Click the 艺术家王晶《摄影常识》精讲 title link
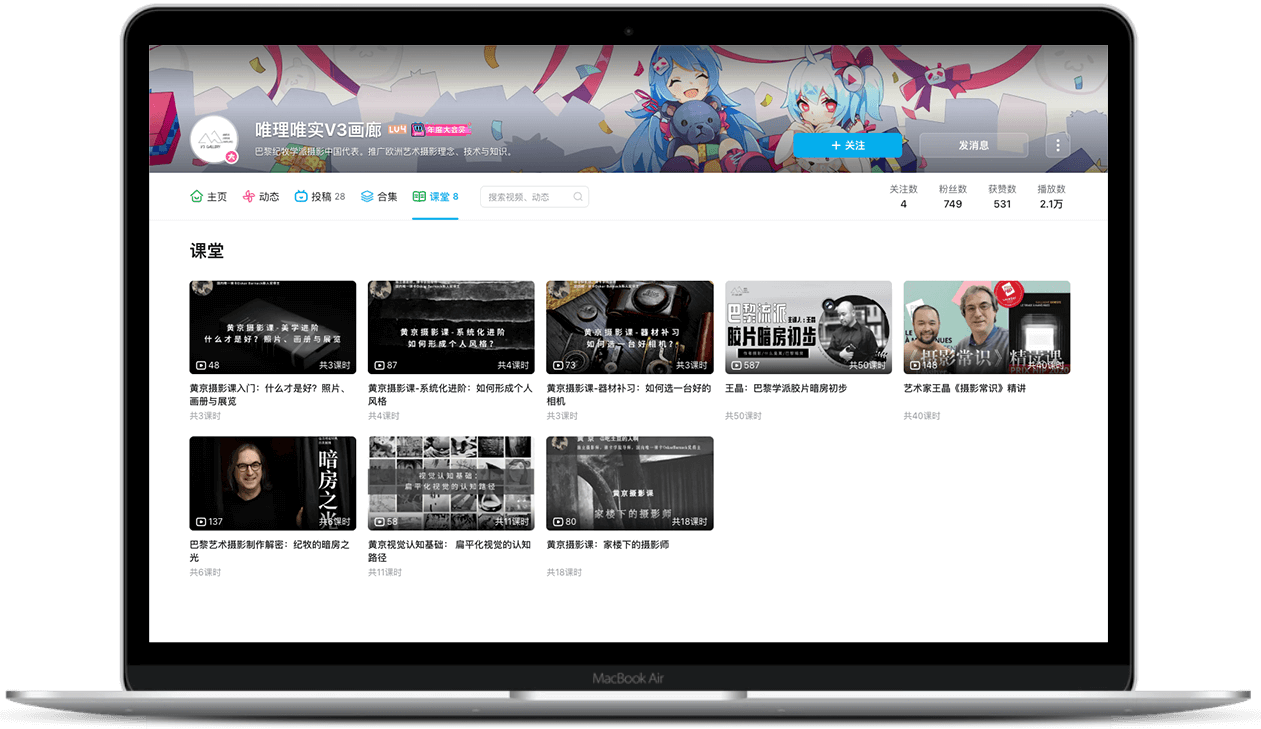1261x729 pixels. point(964,389)
